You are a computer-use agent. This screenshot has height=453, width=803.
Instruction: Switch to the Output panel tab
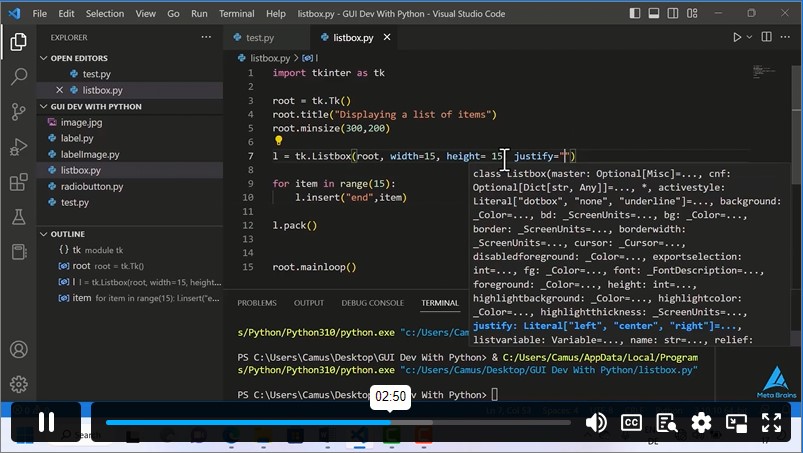309,303
